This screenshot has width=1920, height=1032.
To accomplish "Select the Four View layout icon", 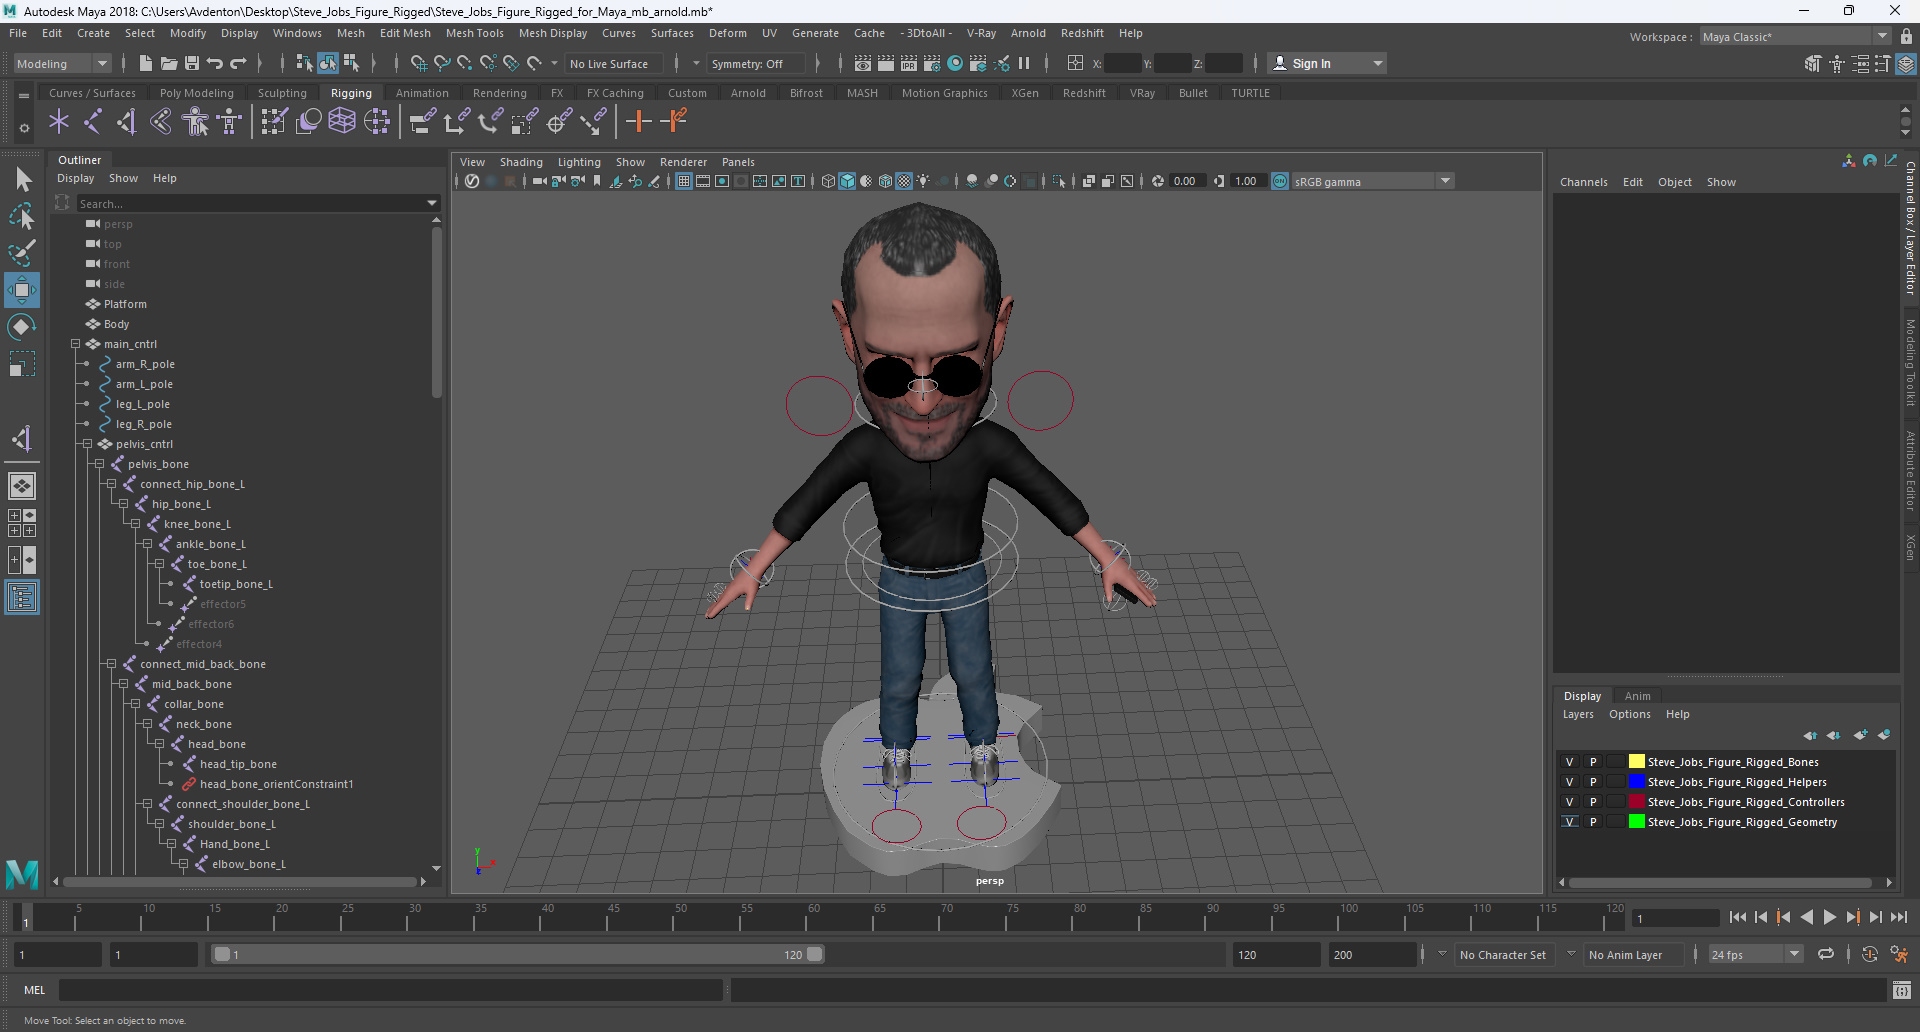I will click(22, 523).
